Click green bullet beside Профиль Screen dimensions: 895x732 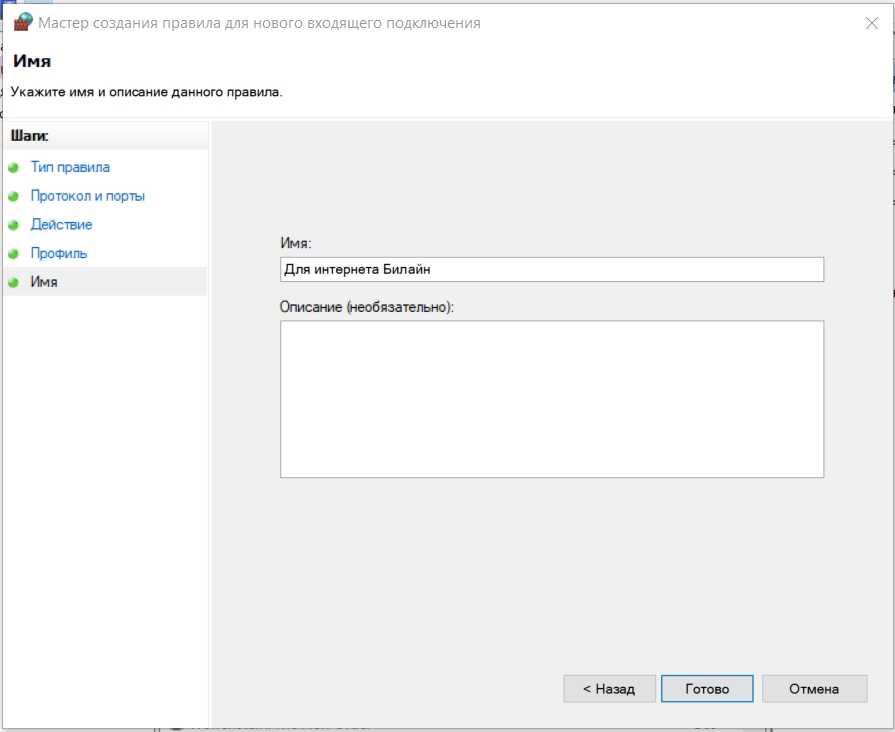pyautogui.click(x=13, y=254)
